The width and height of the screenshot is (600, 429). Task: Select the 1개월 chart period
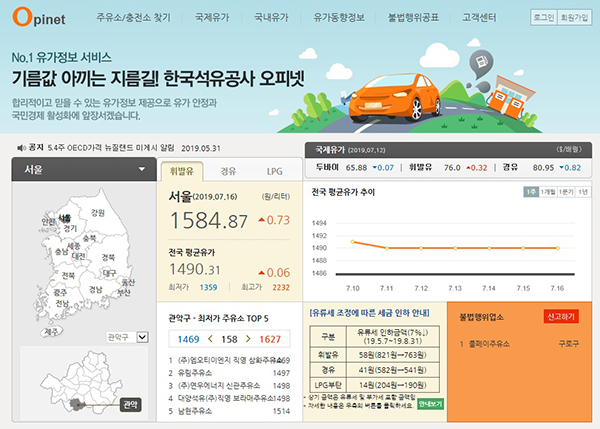coord(548,192)
